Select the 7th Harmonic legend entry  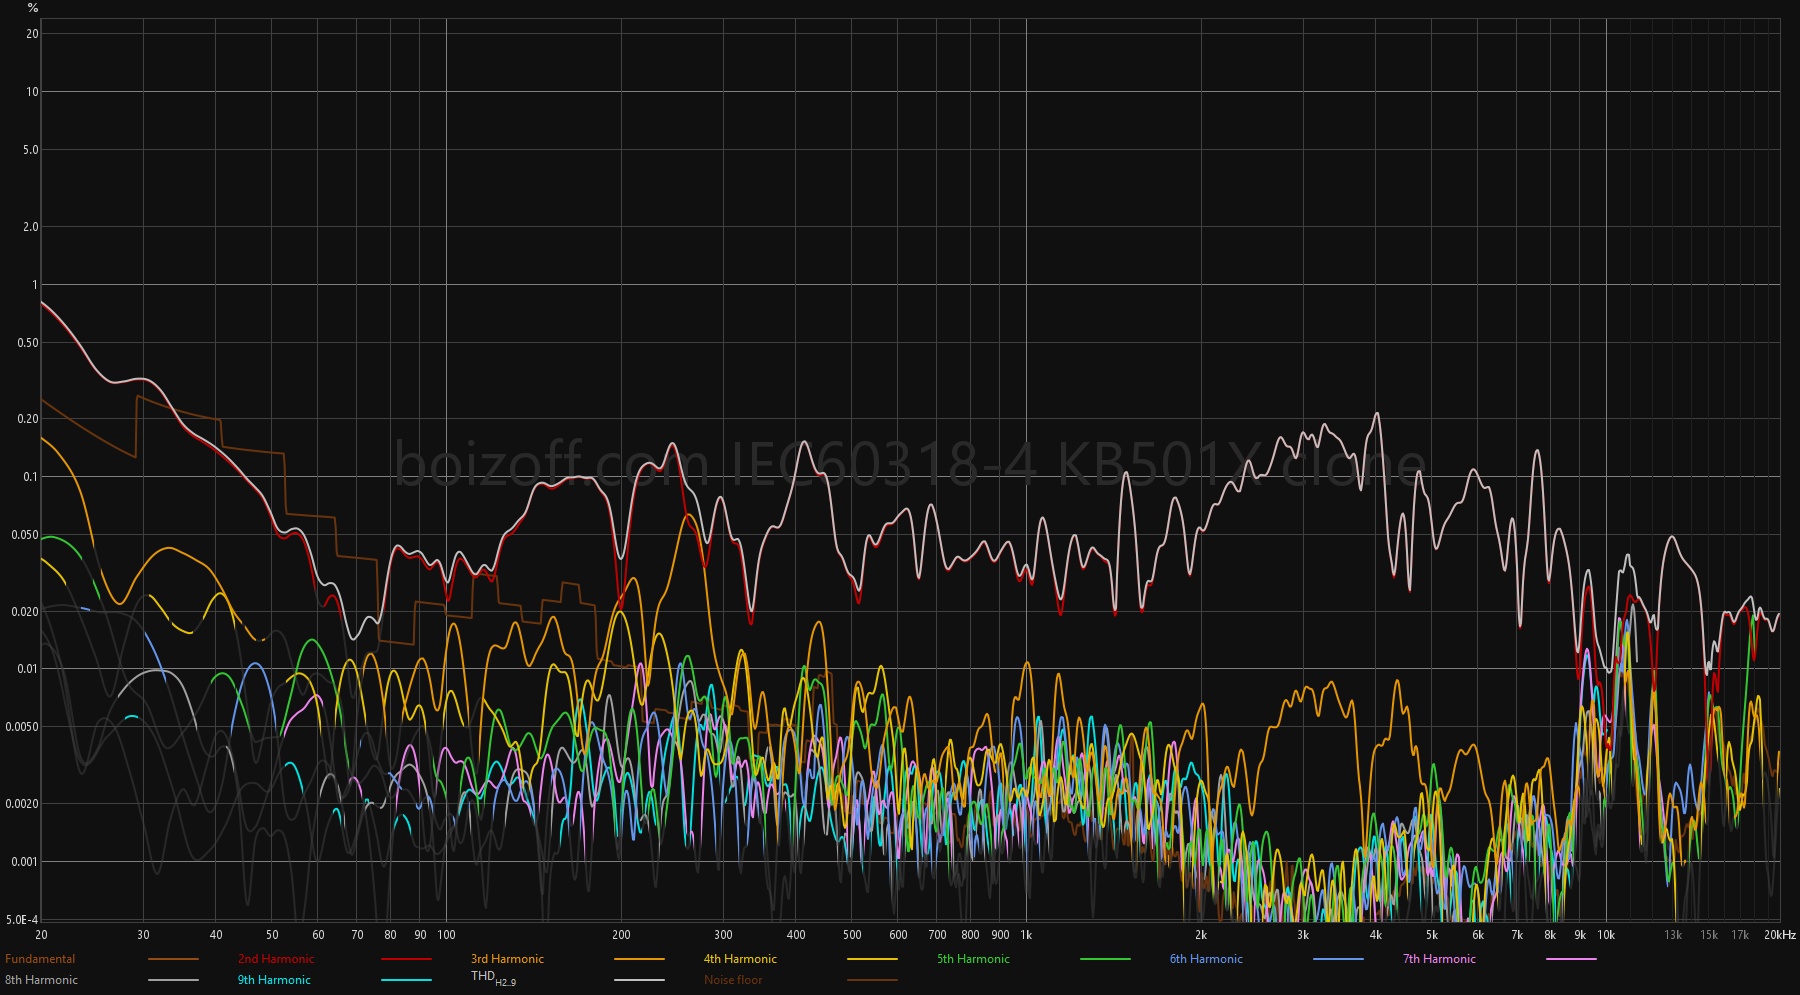[1439, 959]
